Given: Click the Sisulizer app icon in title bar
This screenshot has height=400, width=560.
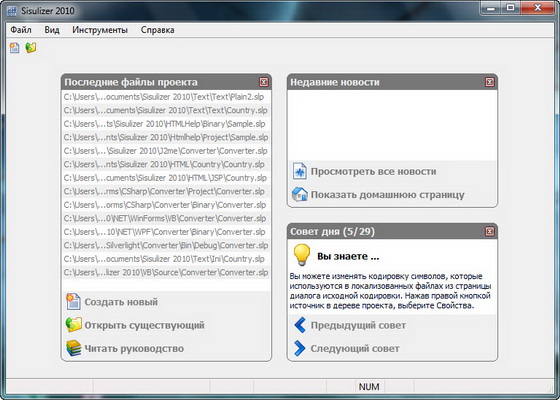Looking at the screenshot, I should pos(12,11).
